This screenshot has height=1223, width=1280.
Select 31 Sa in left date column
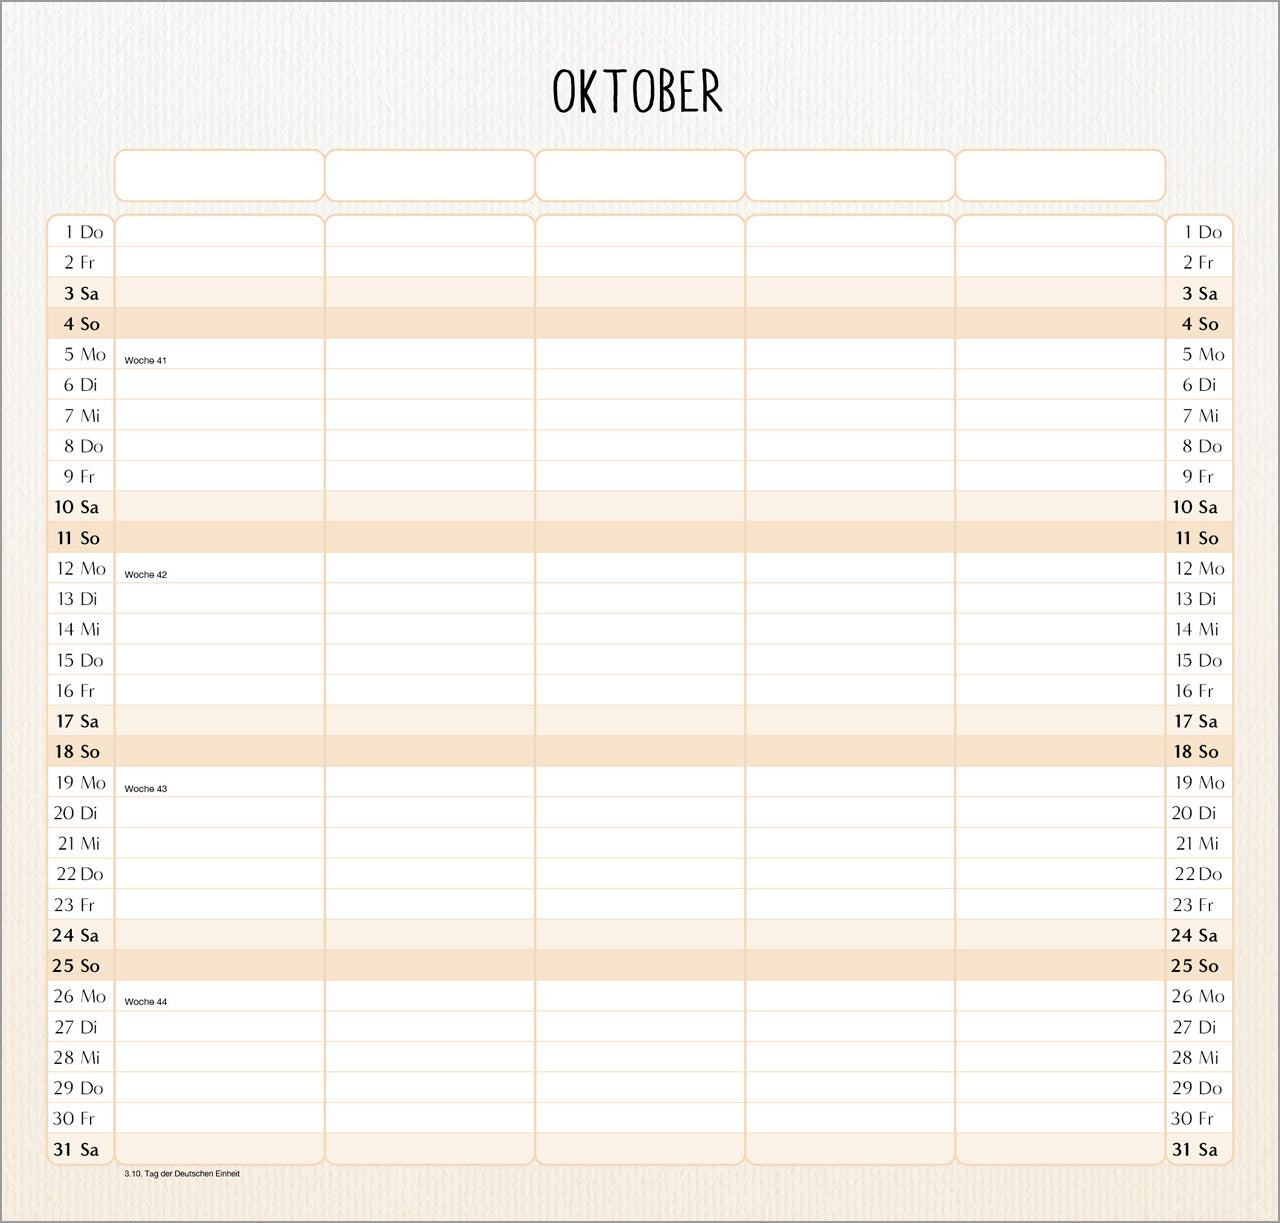(77, 1150)
